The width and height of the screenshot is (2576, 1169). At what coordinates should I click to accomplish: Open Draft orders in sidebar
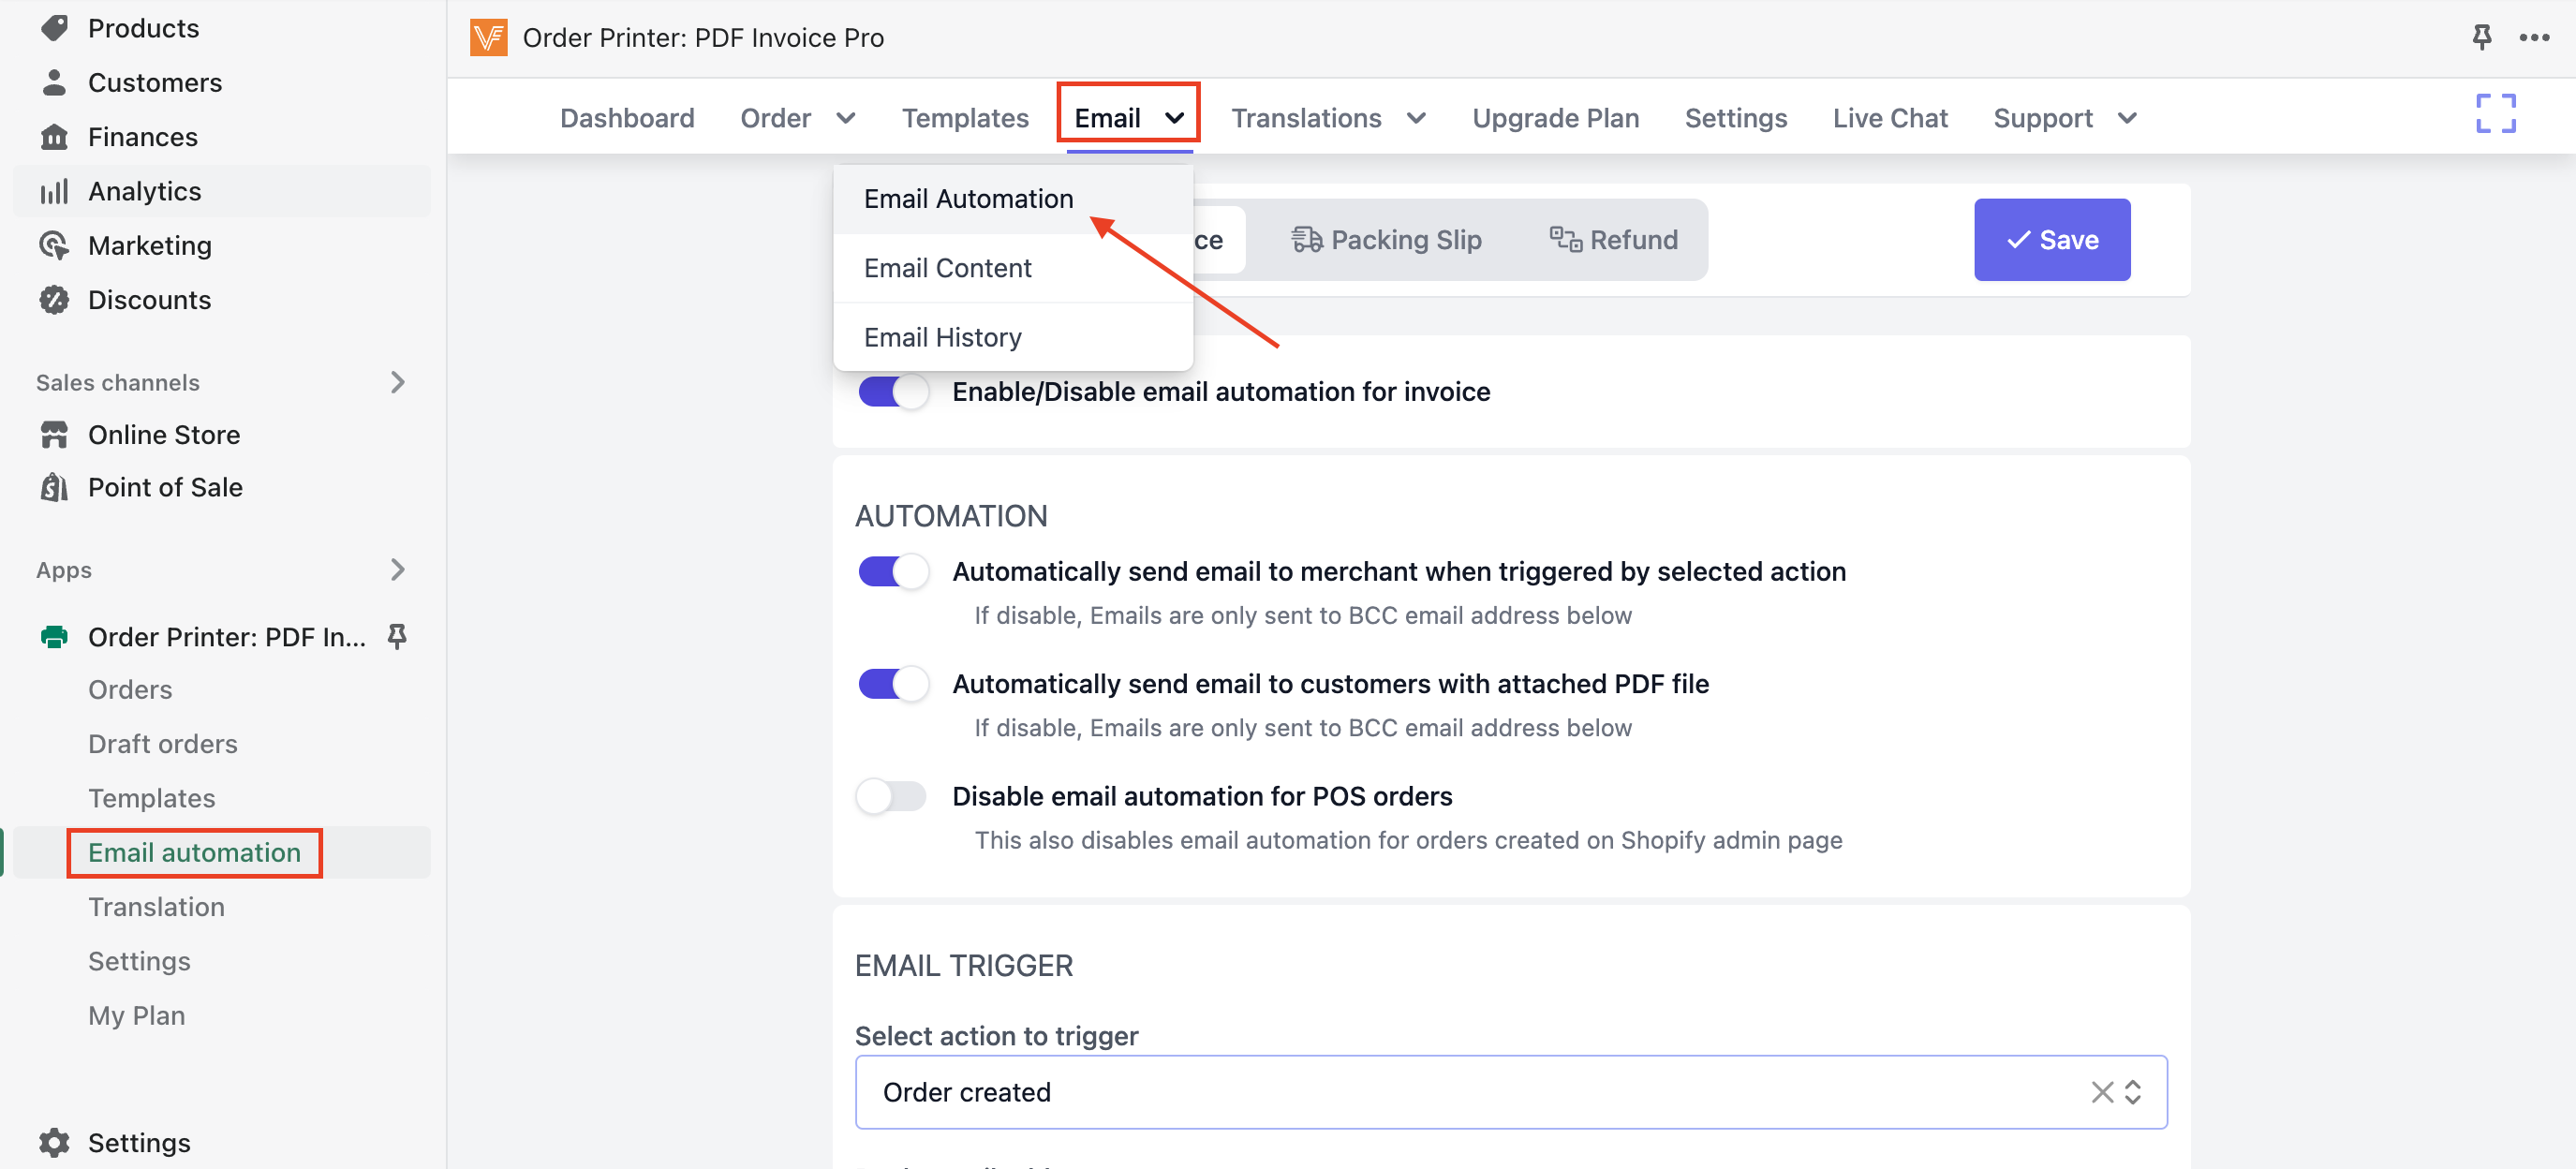(x=163, y=744)
